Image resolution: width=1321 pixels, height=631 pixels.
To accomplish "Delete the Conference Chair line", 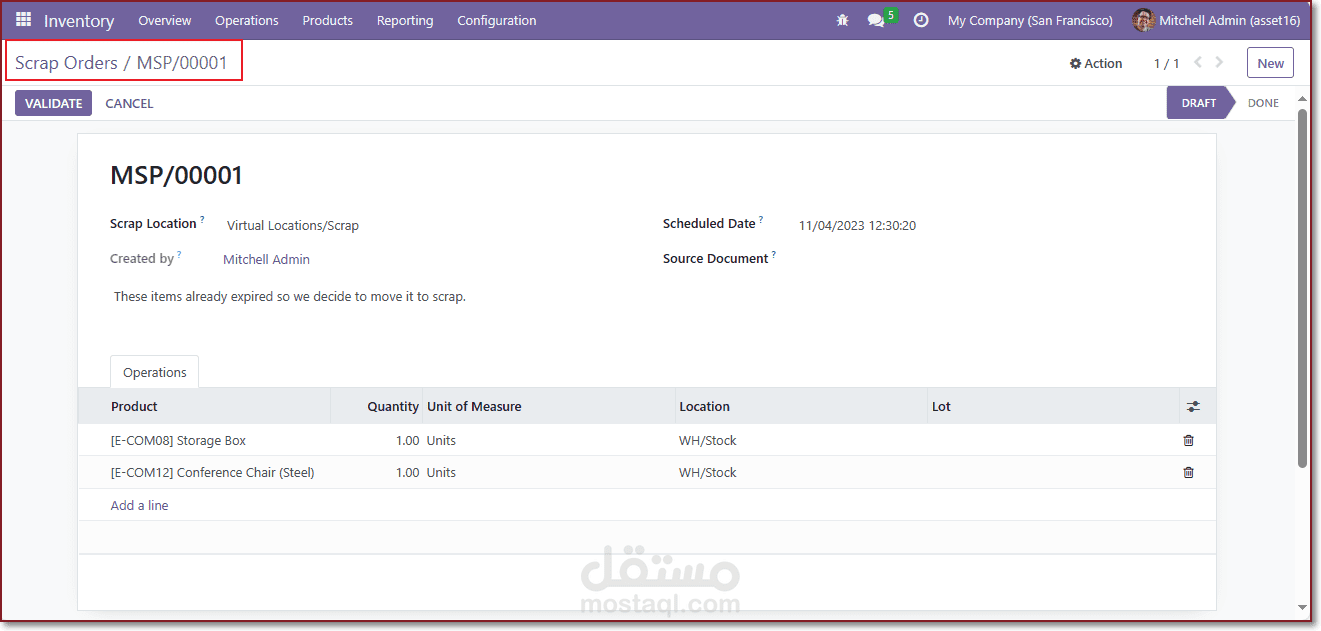I will click(1188, 472).
